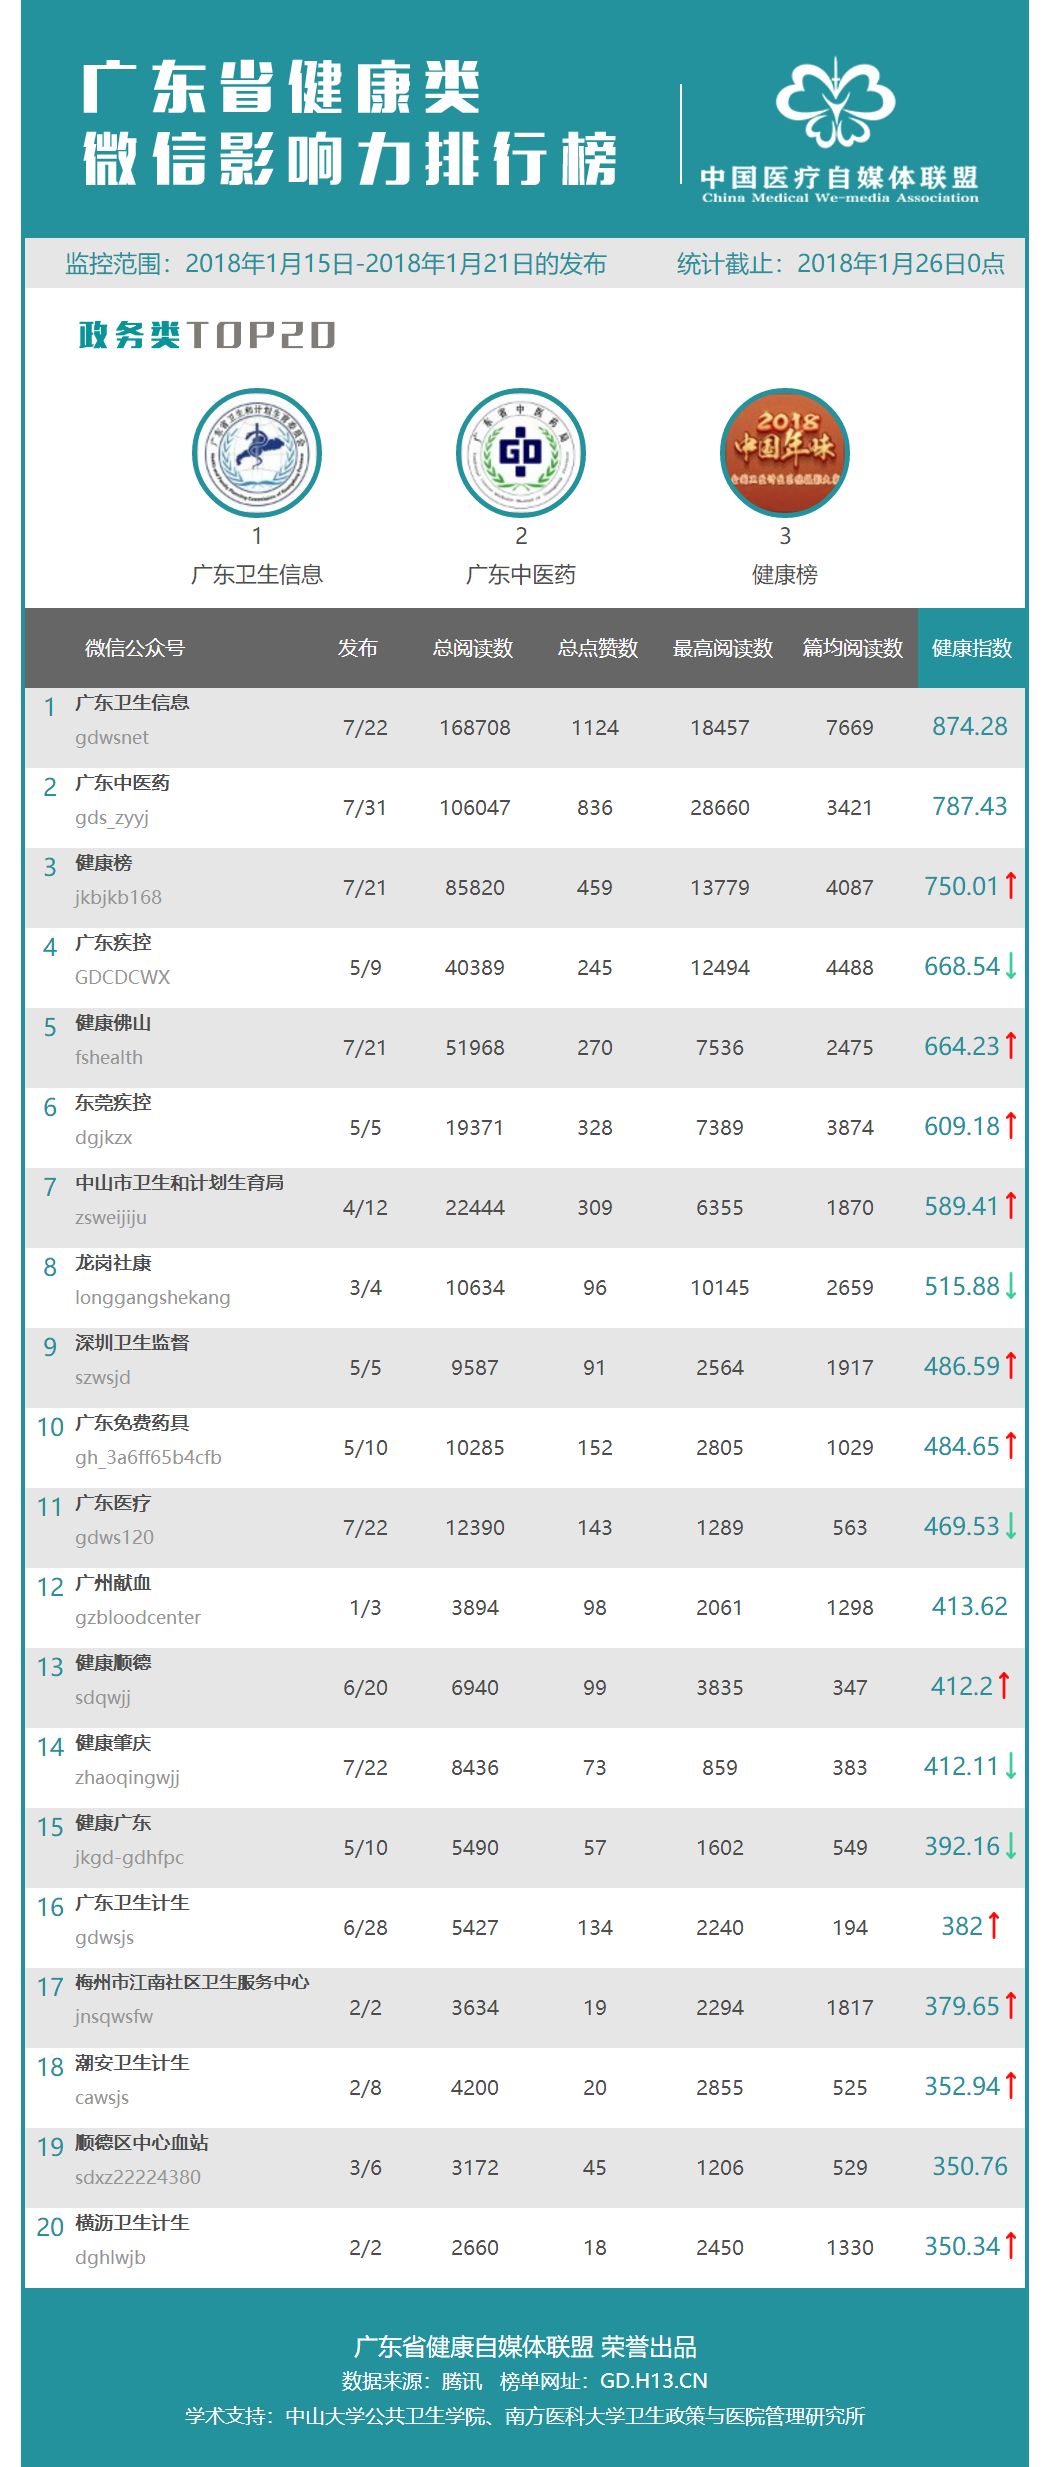Click the 874.28 health index value

pyautogui.click(x=969, y=726)
